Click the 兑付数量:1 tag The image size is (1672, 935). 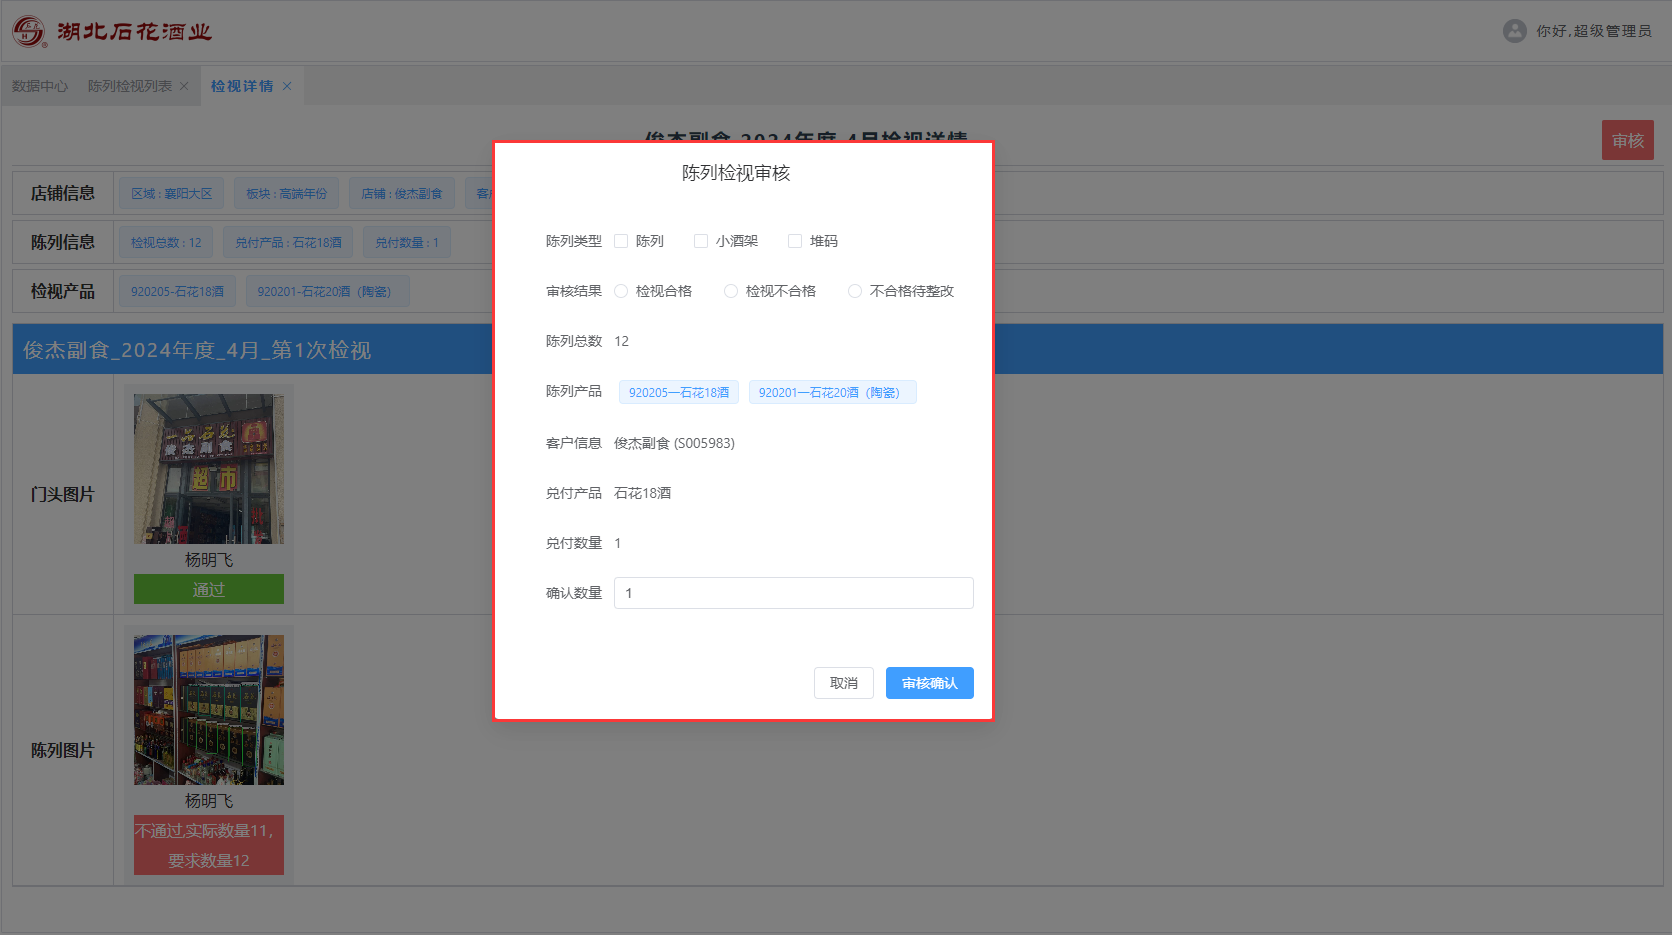[x=407, y=242]
